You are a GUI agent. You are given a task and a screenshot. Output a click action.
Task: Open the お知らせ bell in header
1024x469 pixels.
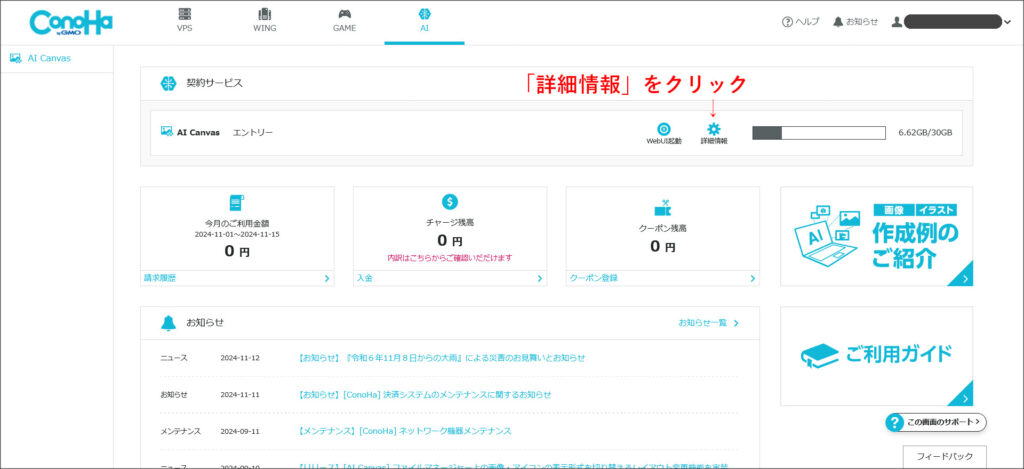(x=856, y=22)
